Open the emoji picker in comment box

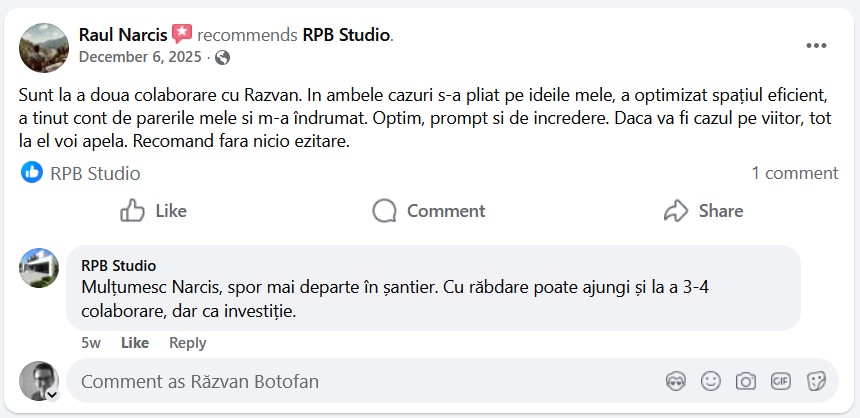point(711,381)
